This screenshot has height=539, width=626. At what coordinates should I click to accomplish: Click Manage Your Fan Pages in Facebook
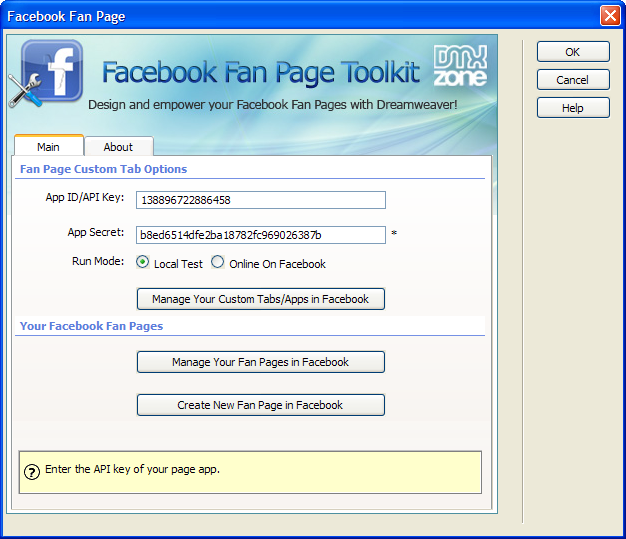(261, 362)
